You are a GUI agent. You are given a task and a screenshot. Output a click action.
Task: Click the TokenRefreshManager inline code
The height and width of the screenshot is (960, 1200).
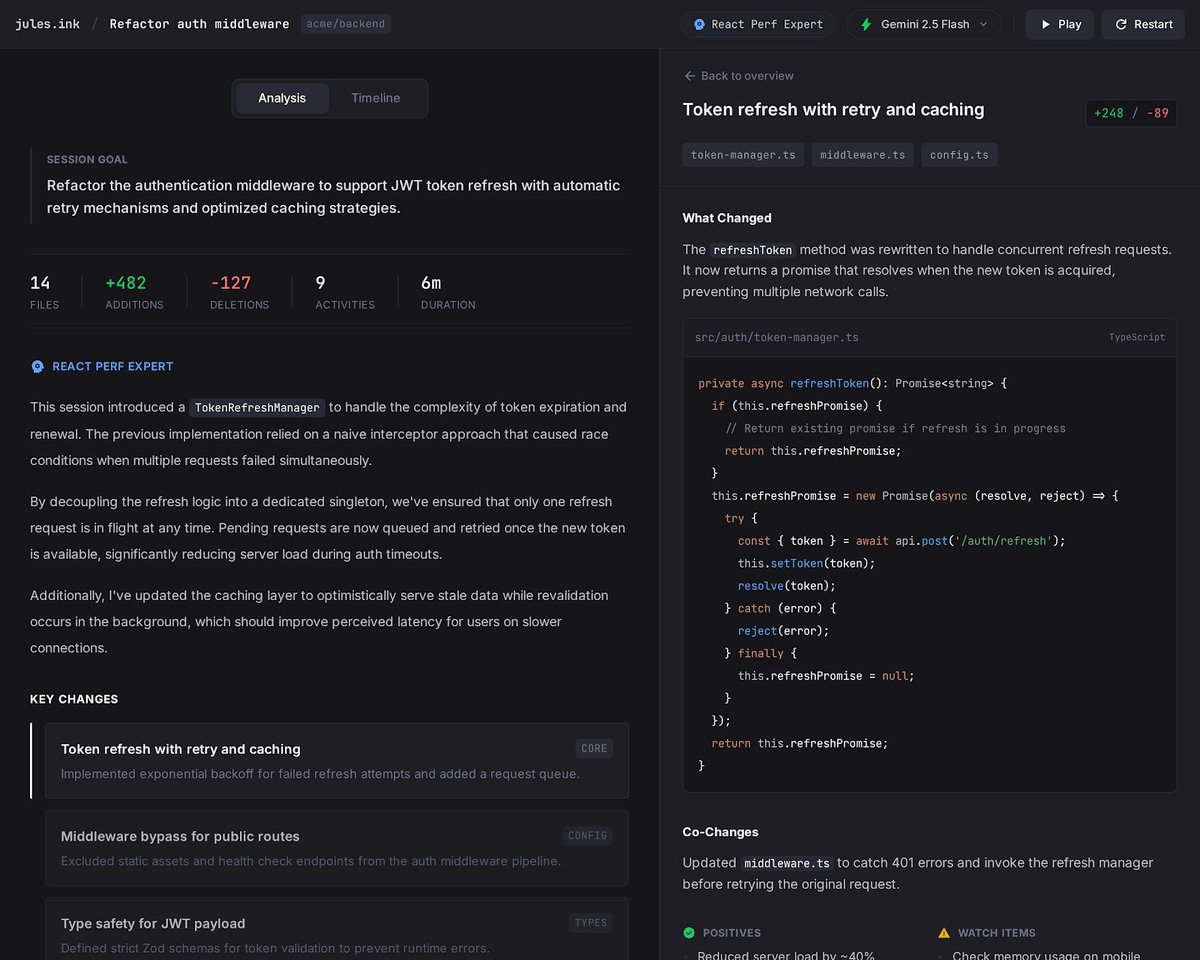pyautogui.click(x=257, y=407)
